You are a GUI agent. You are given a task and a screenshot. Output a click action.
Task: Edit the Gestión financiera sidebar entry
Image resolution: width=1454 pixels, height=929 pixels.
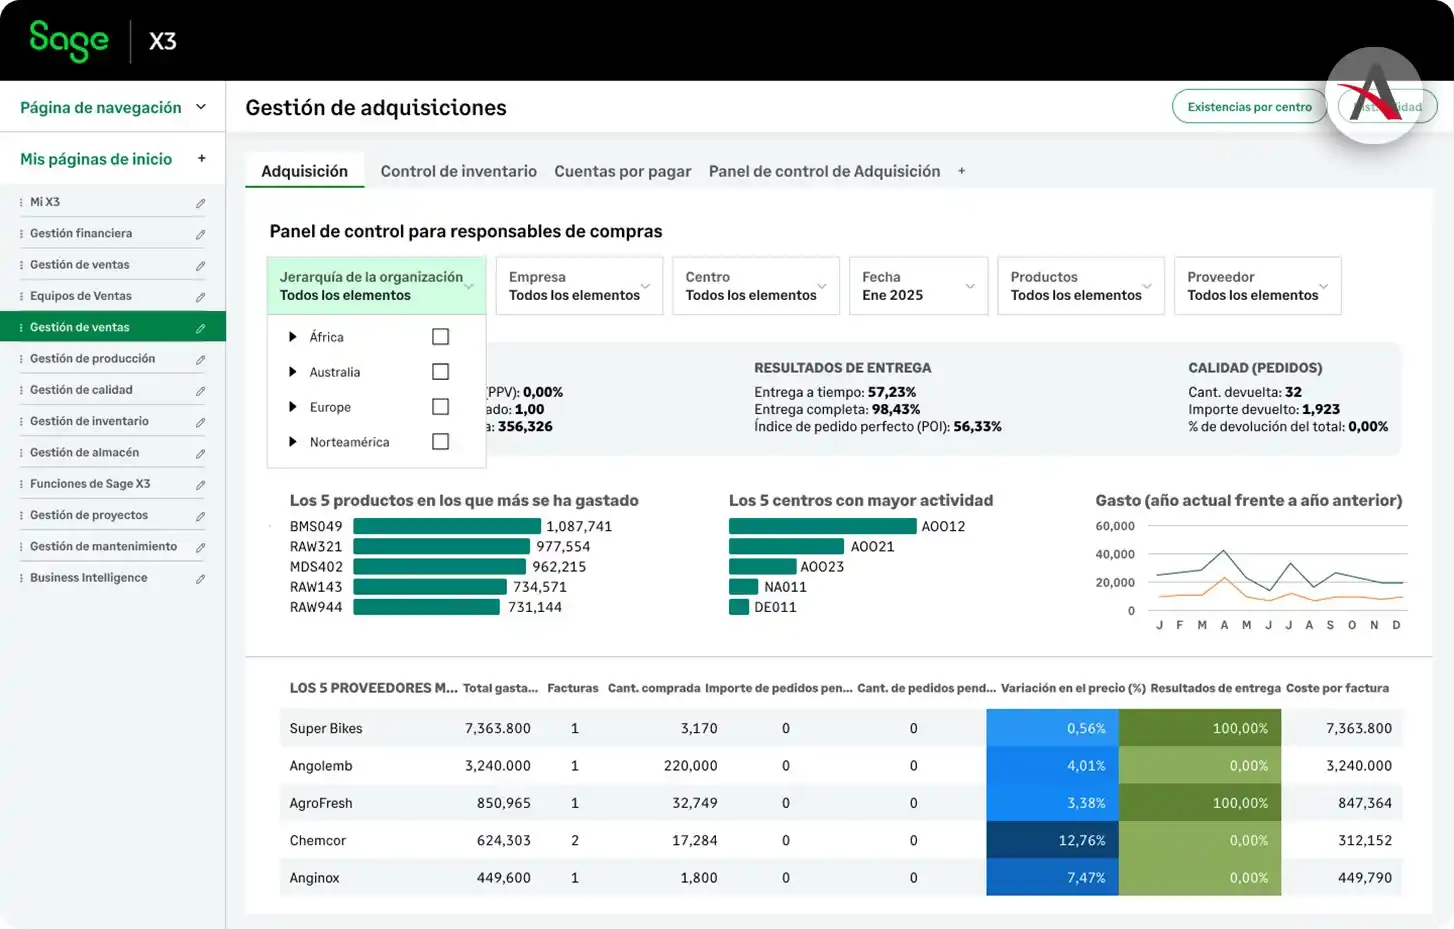[200, 234]
